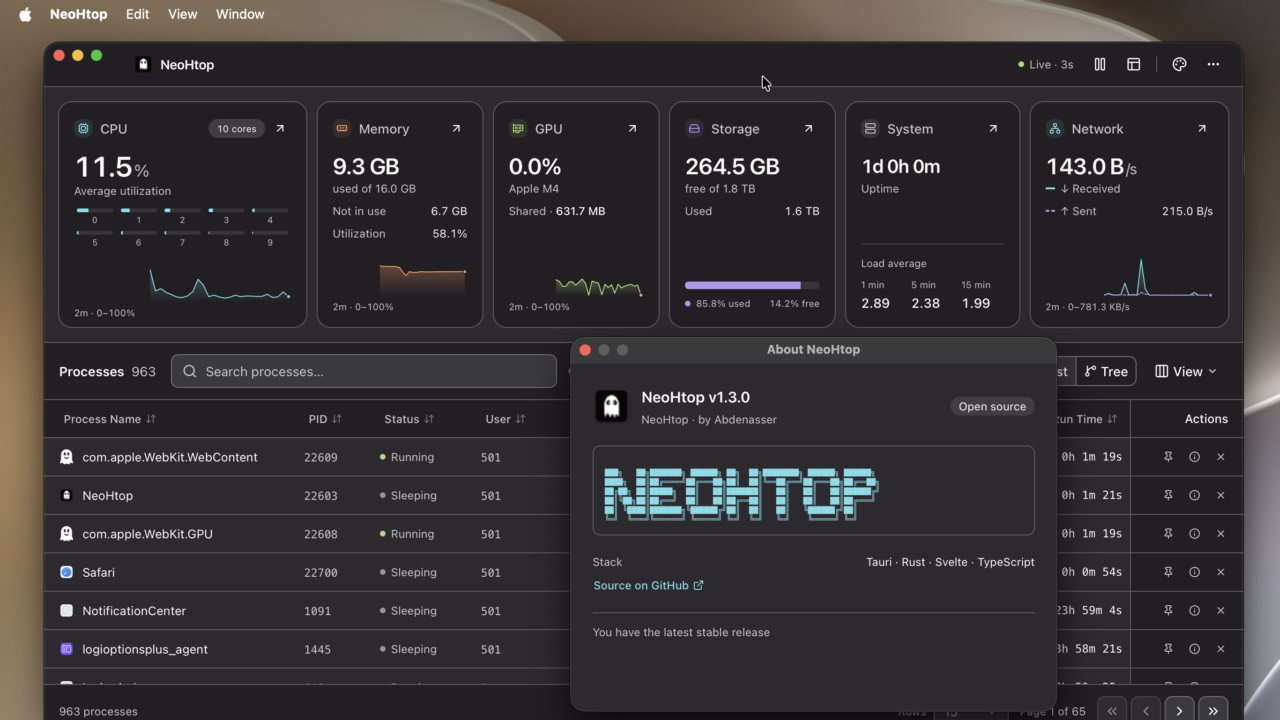The height and width of the screenshot is (720, 1280).
Task: Select the com.apple.WebKit.GPU process name
Action: (148, 534)
